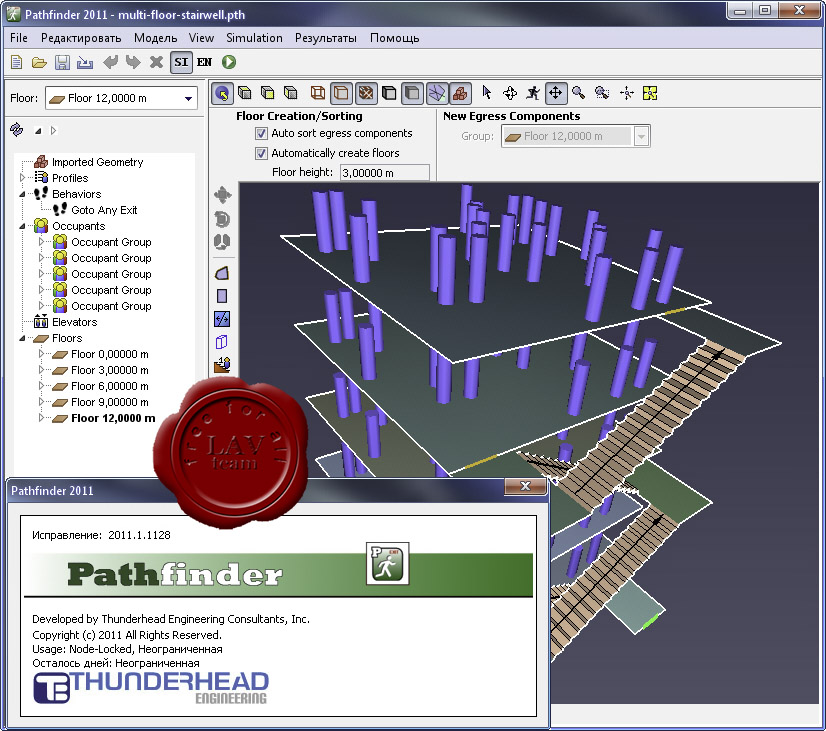Screen dimensions: 826x731
Task: Select Goto Any Exit behavior
Action: pyautogui.click(x=104, y=210)
